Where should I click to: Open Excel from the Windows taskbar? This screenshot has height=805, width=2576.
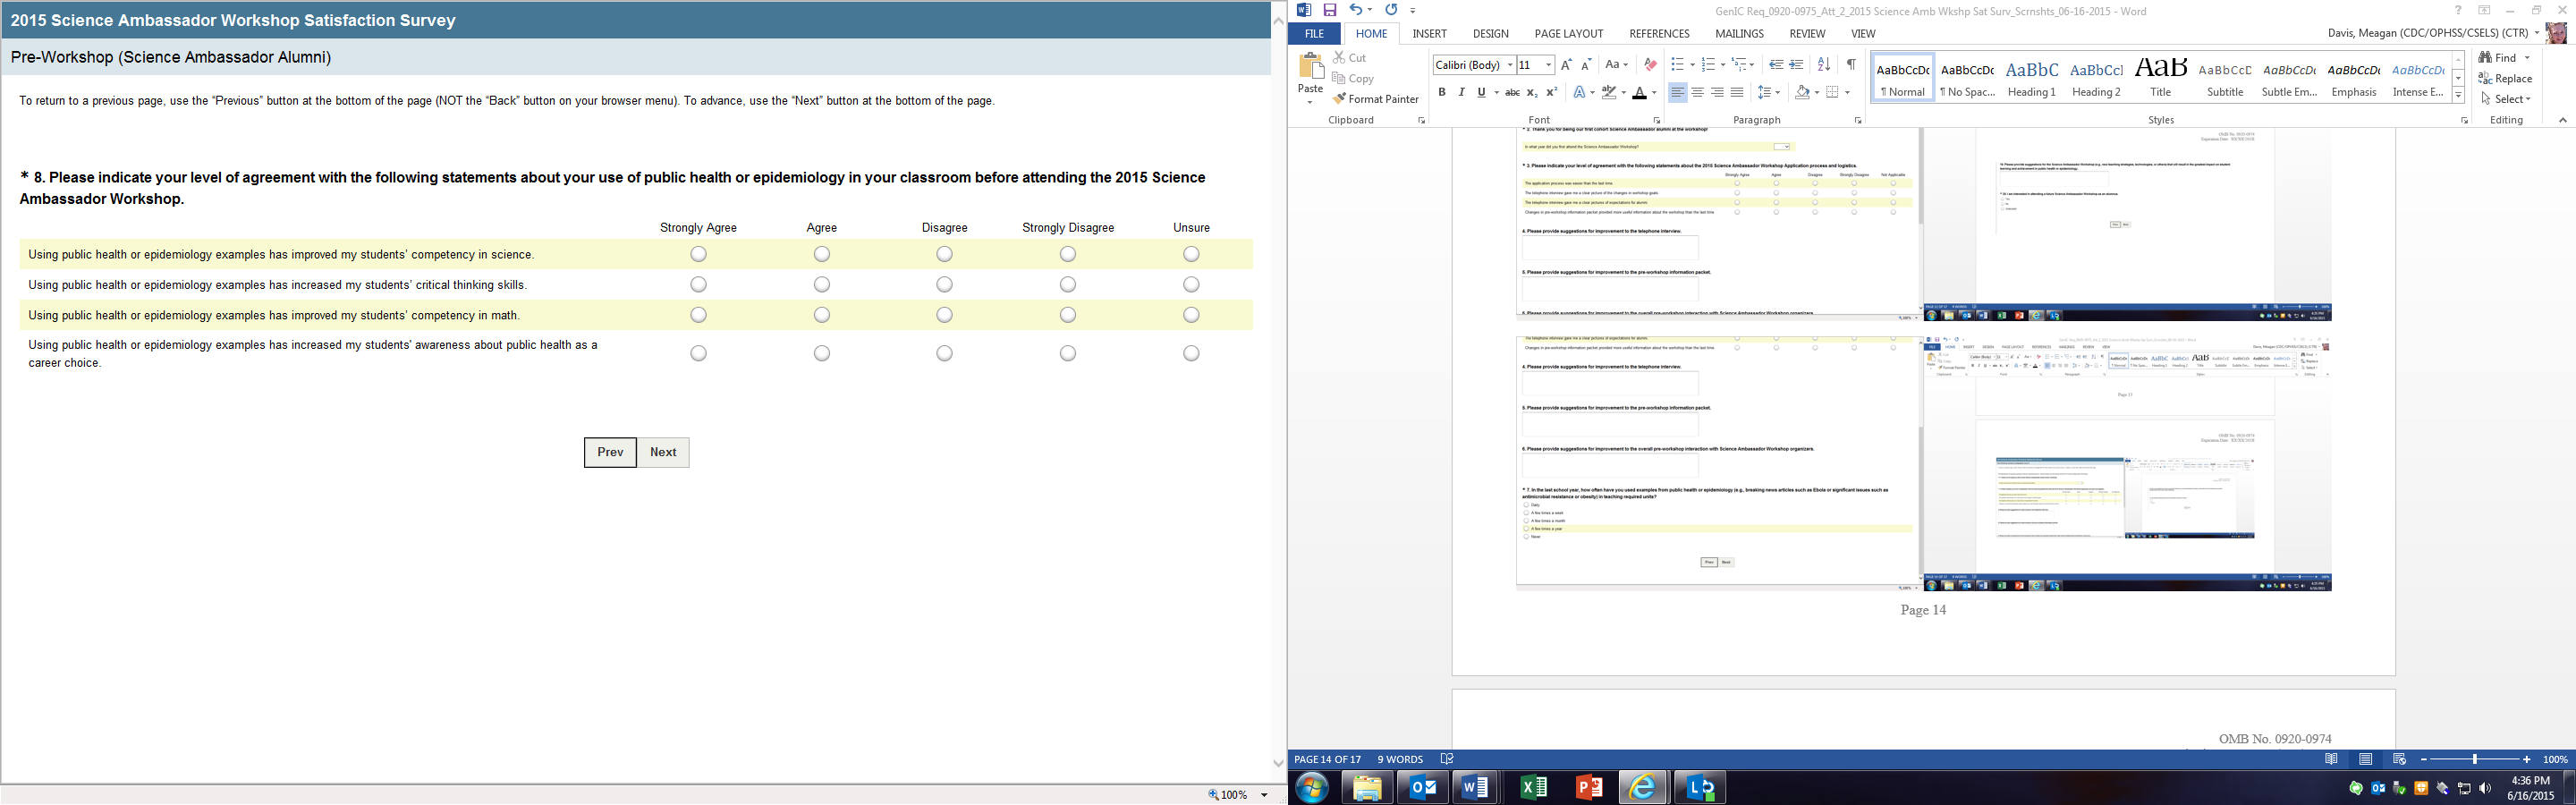[1532, 788]
